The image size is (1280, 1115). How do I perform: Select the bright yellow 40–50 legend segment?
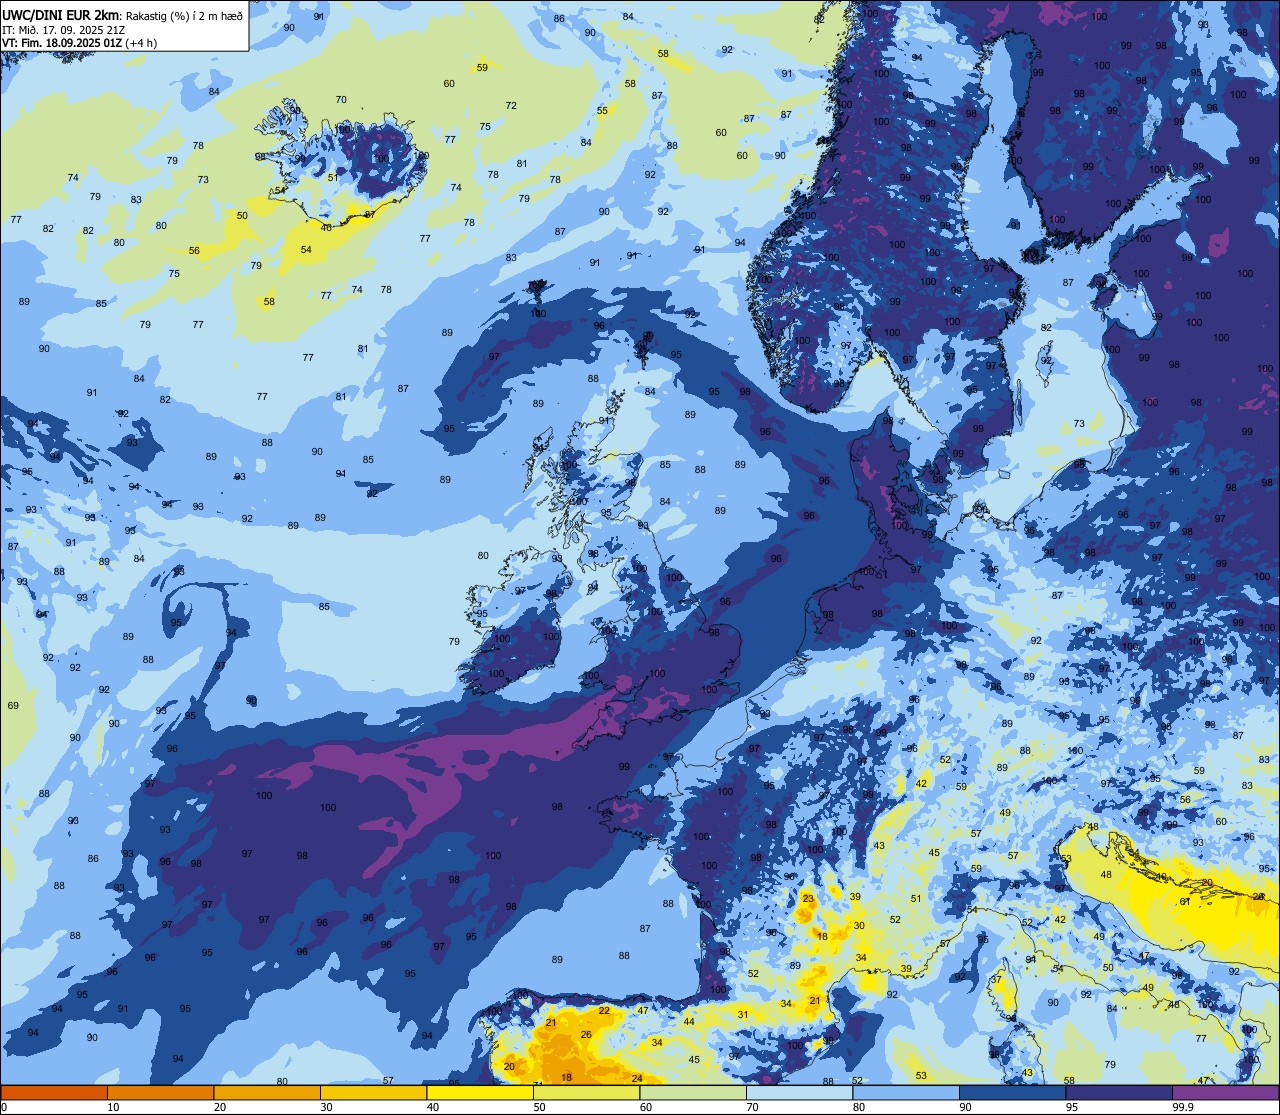point(480,1092)
